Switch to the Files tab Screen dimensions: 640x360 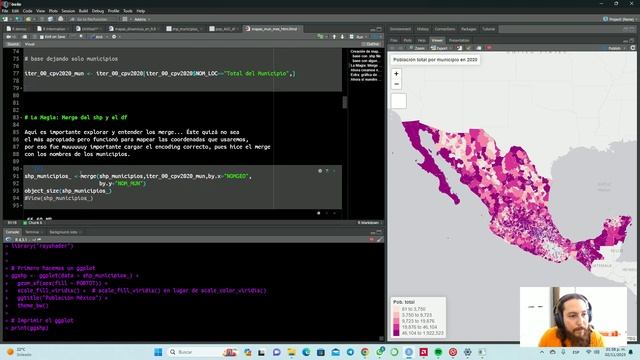pos(394,40)
